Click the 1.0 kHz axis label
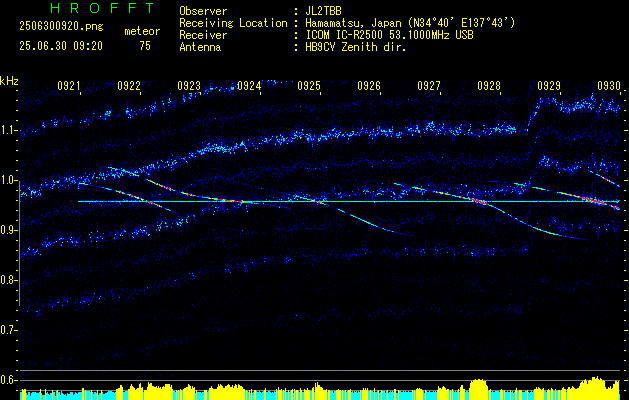This screenshot has height=400, width=629. (9, 180)
